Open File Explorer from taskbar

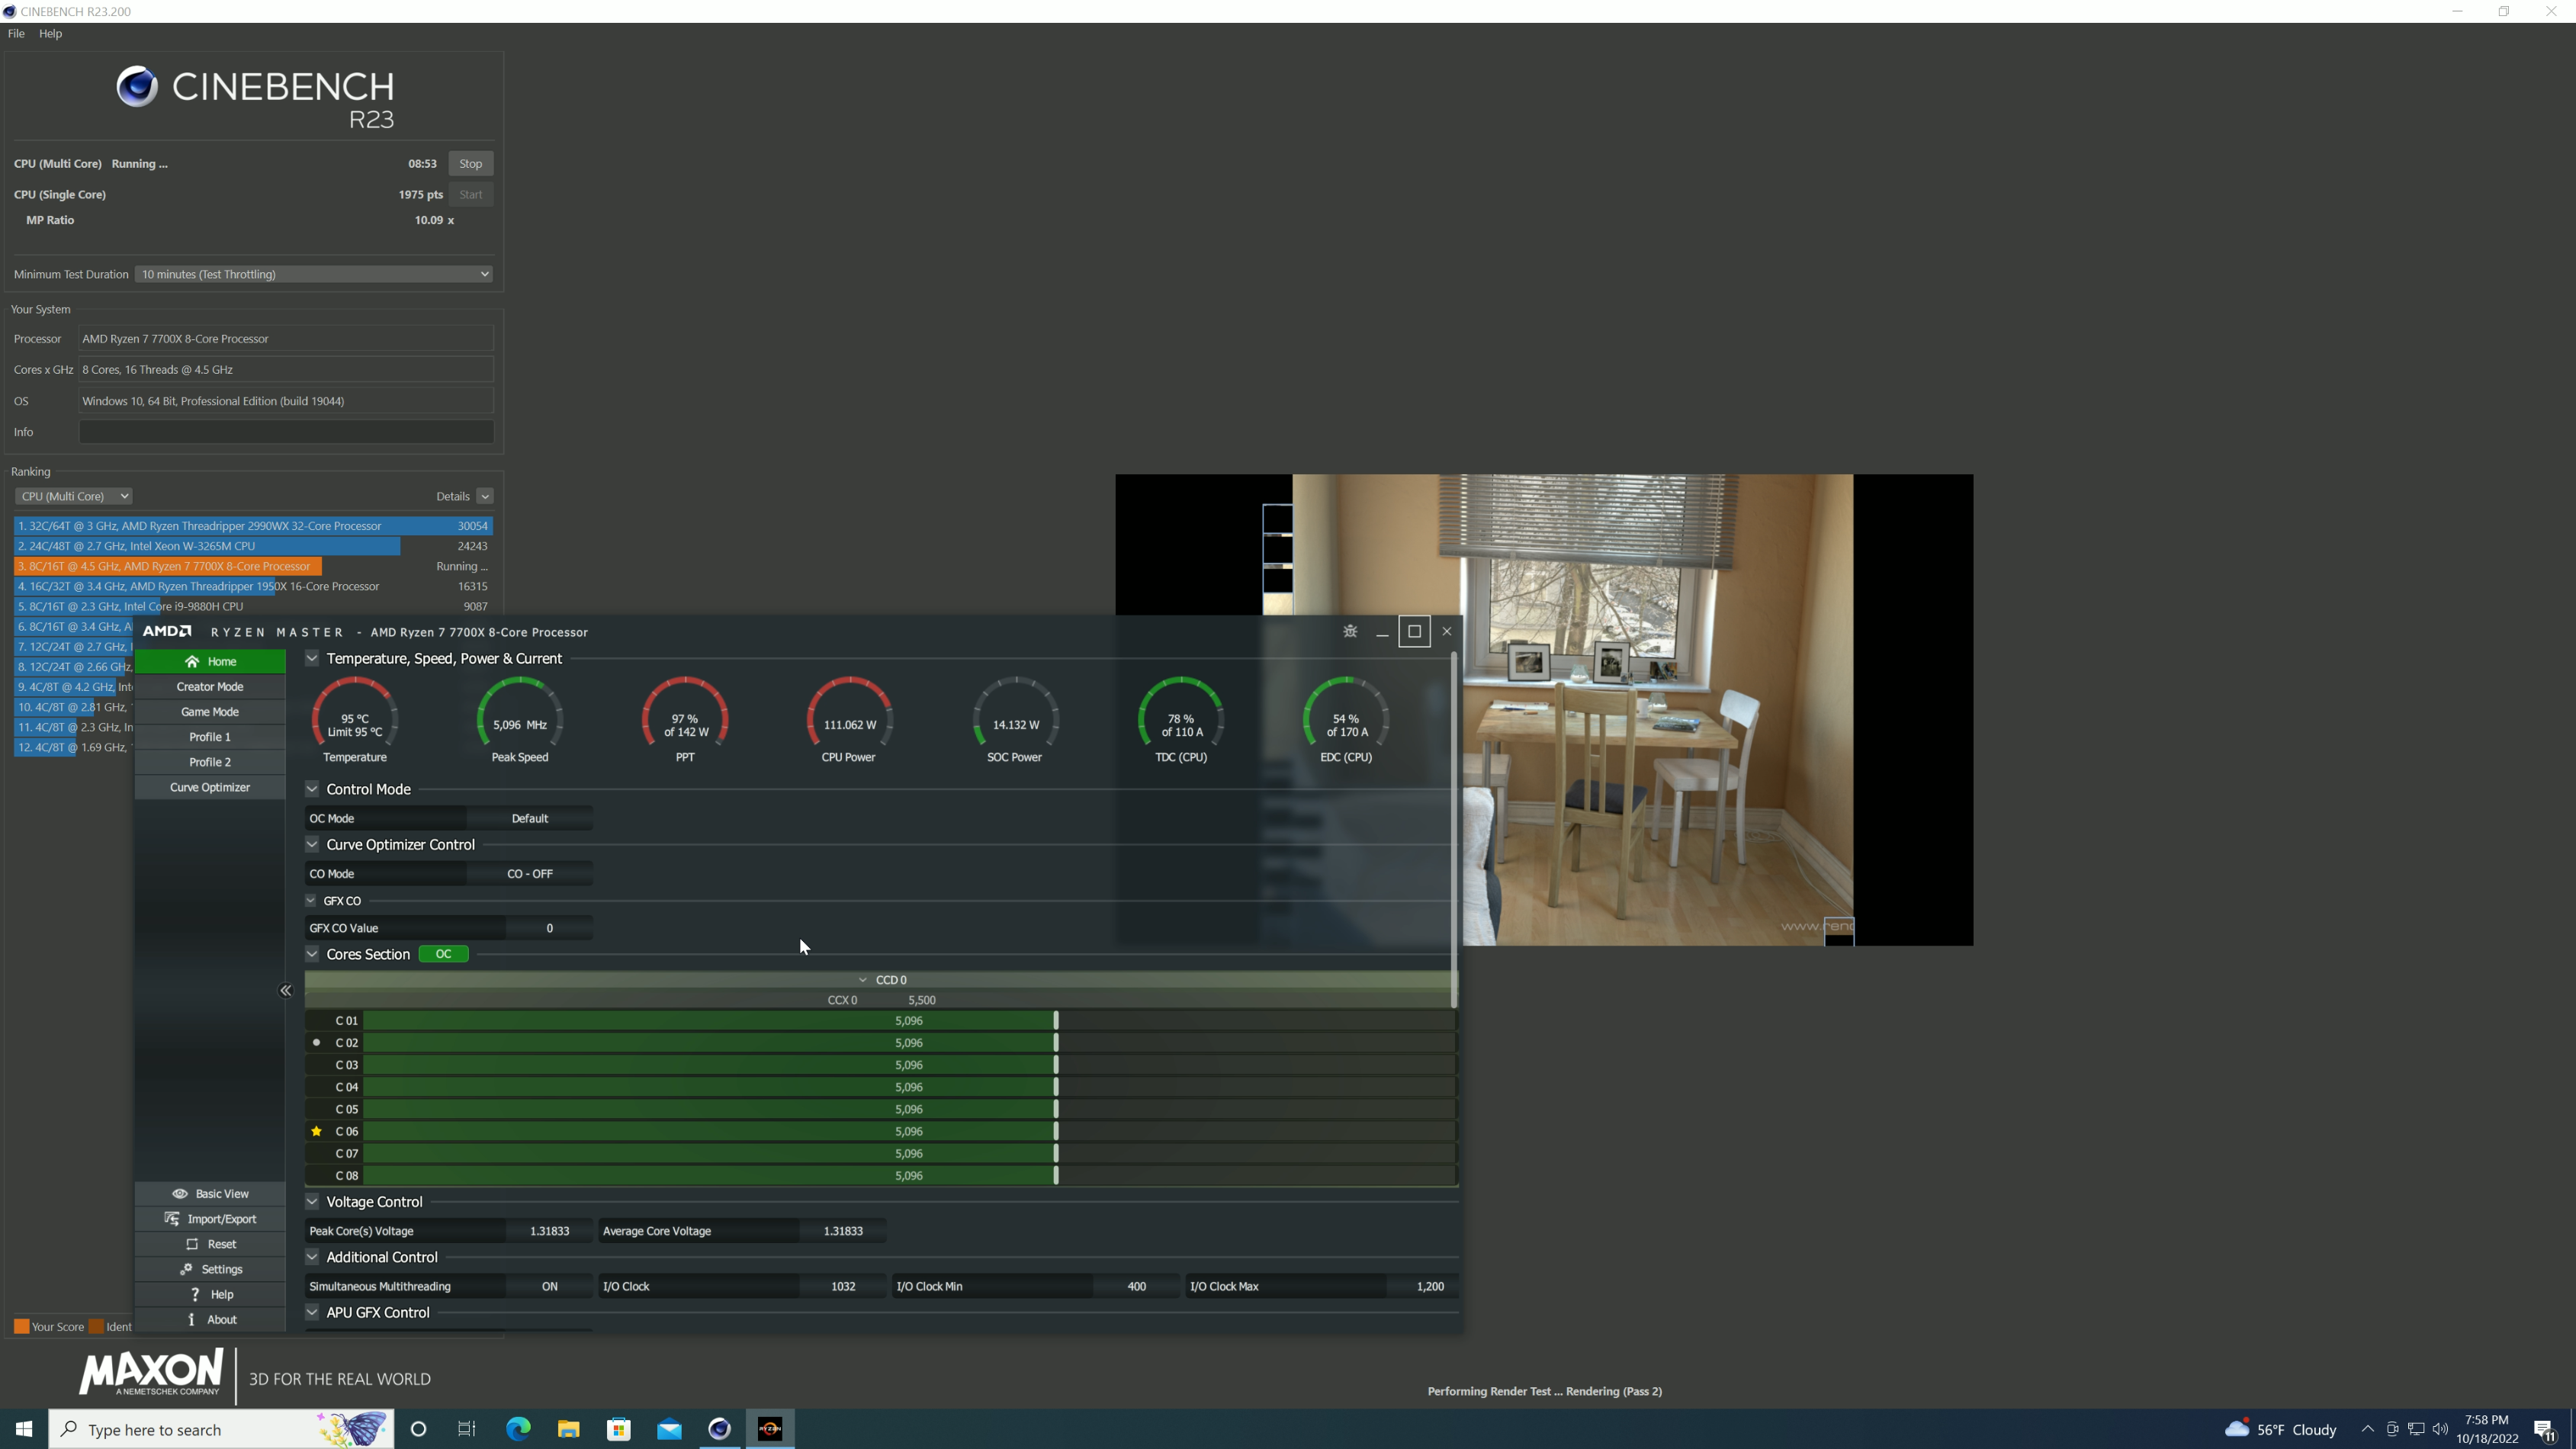tap(569, 1429)
